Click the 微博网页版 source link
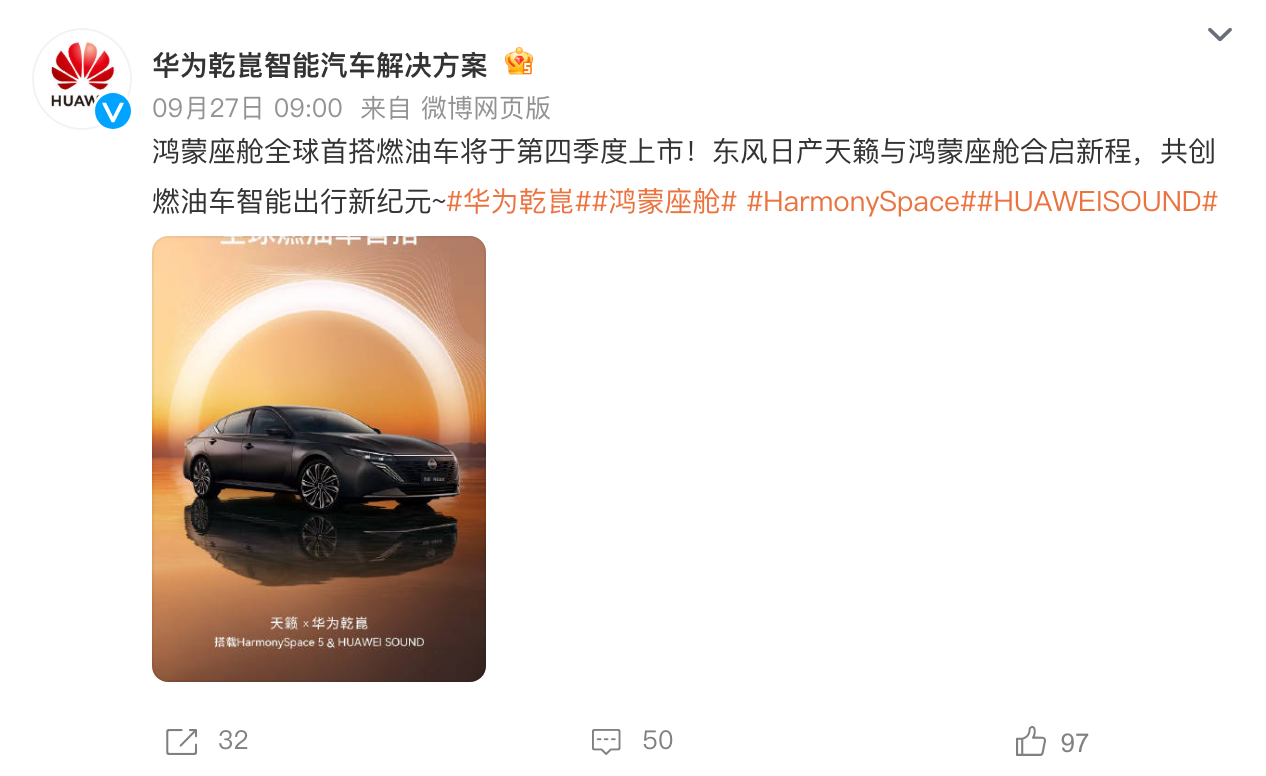Screen dimensions: 1266x776 coord(485,108)
